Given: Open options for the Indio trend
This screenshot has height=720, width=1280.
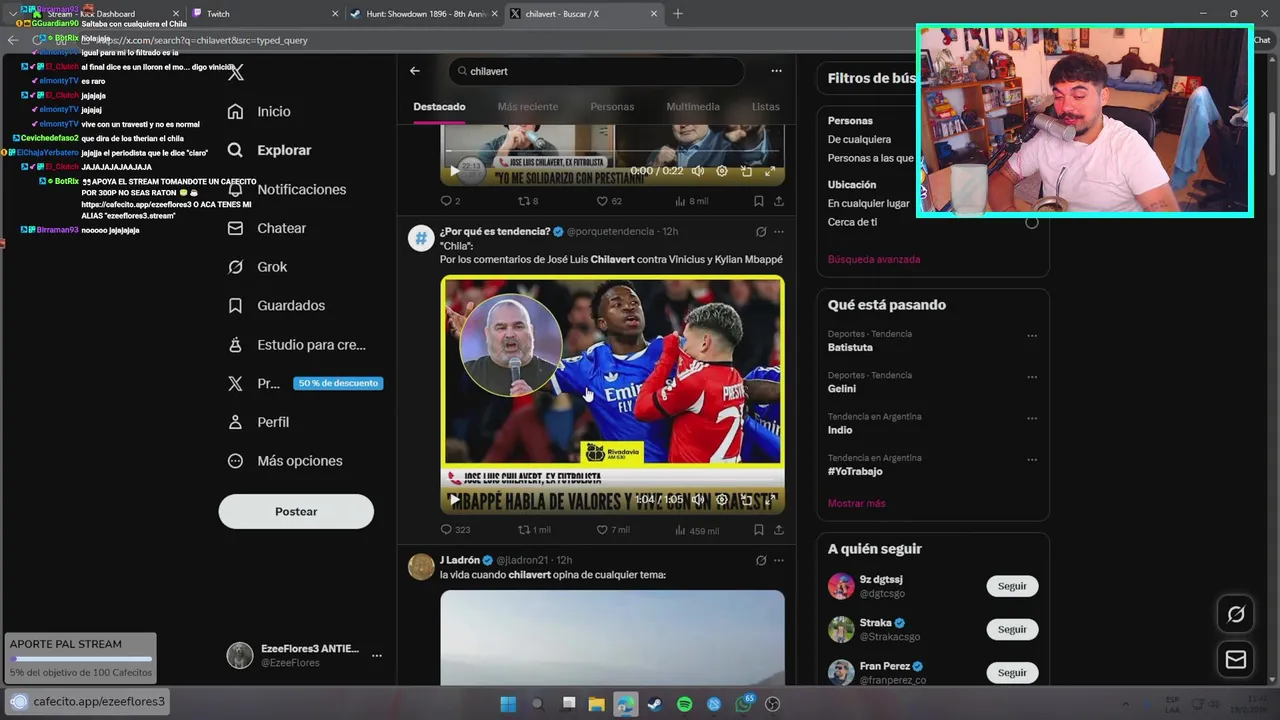Looking at the screenshot, I should pyautogui.click(x=1032, y=418).
